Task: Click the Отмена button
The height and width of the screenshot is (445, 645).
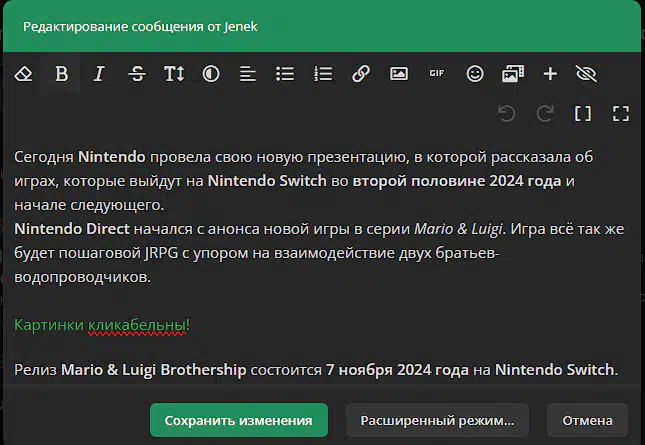Action: 587,420
